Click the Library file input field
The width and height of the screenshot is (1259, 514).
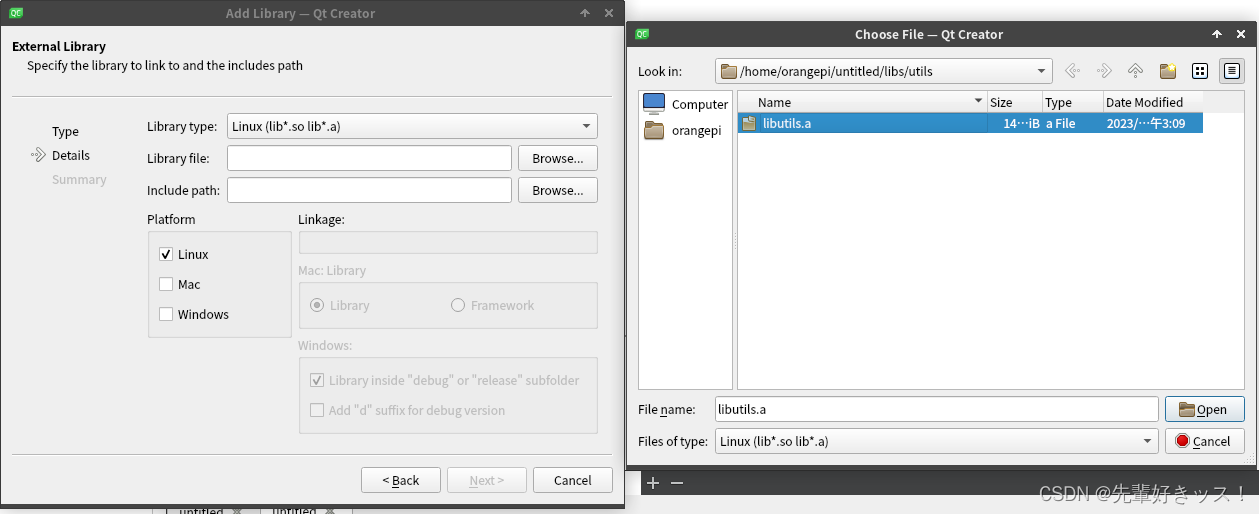click(x=370, y=158)
